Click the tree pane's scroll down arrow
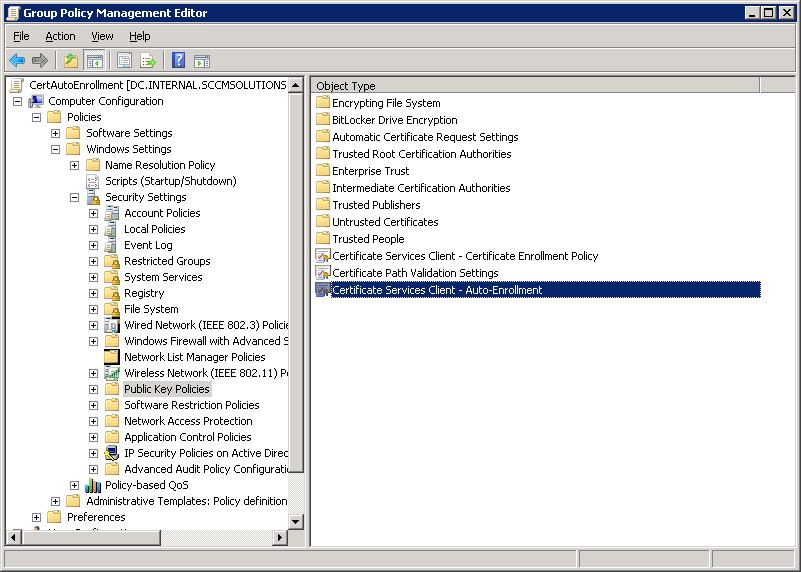801x572 pixels. tap(296, 521)
